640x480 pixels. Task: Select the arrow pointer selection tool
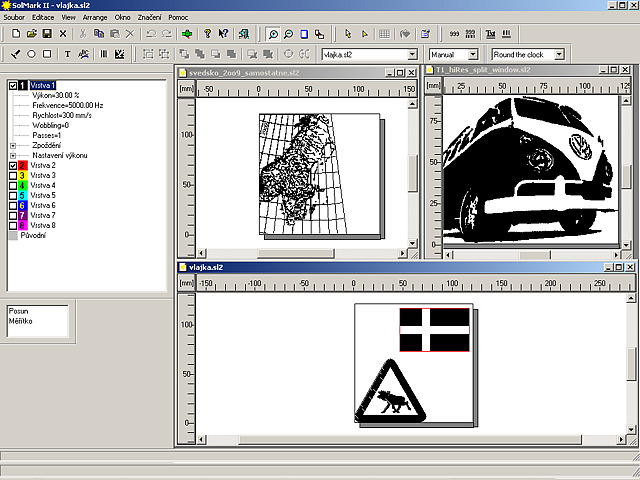[x=348, y=34]
